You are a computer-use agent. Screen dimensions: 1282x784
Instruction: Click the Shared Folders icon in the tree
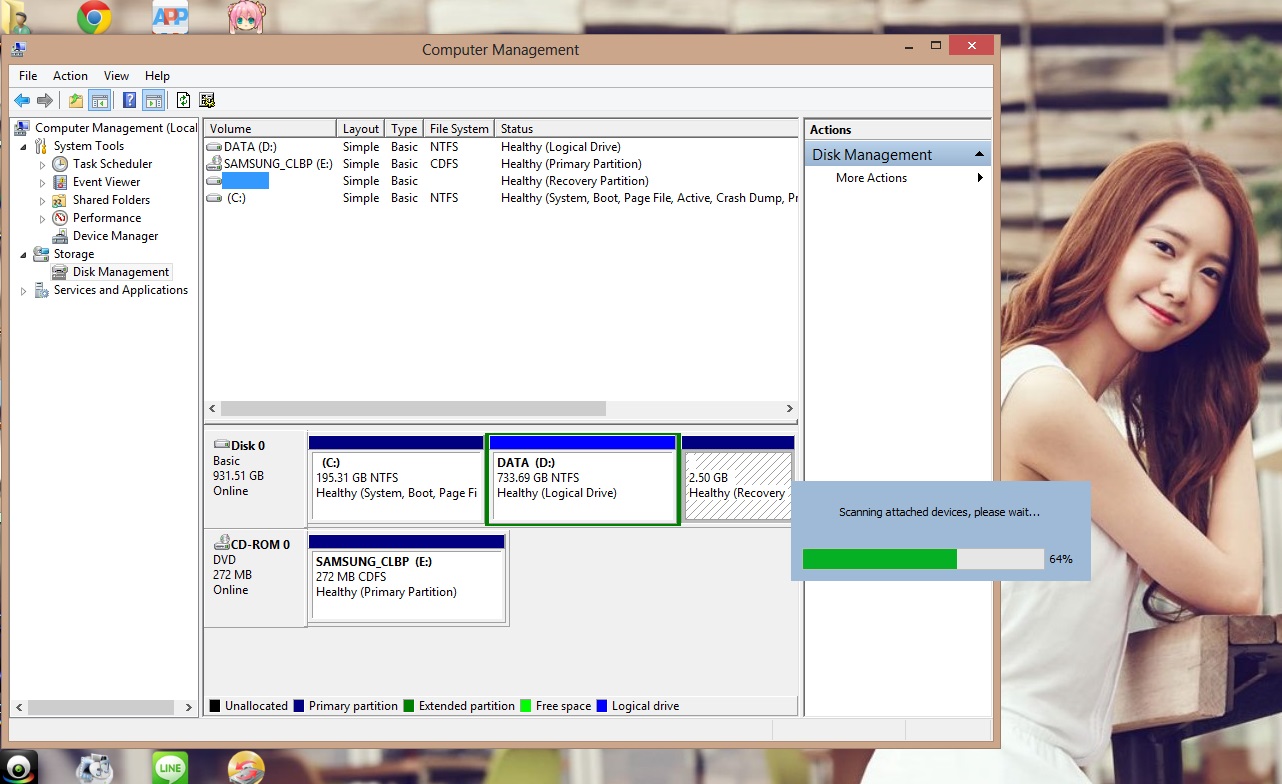point(61,200)
